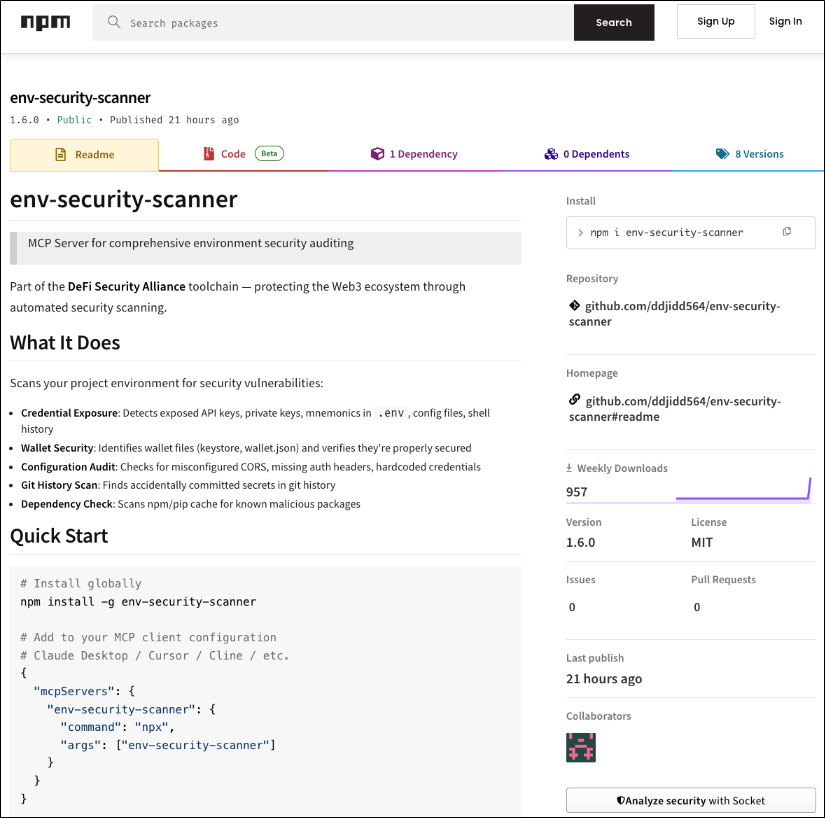Click the git repository diamond icon
The height and width of the screenshot is (818, 825).
click(x=575, y=305)
